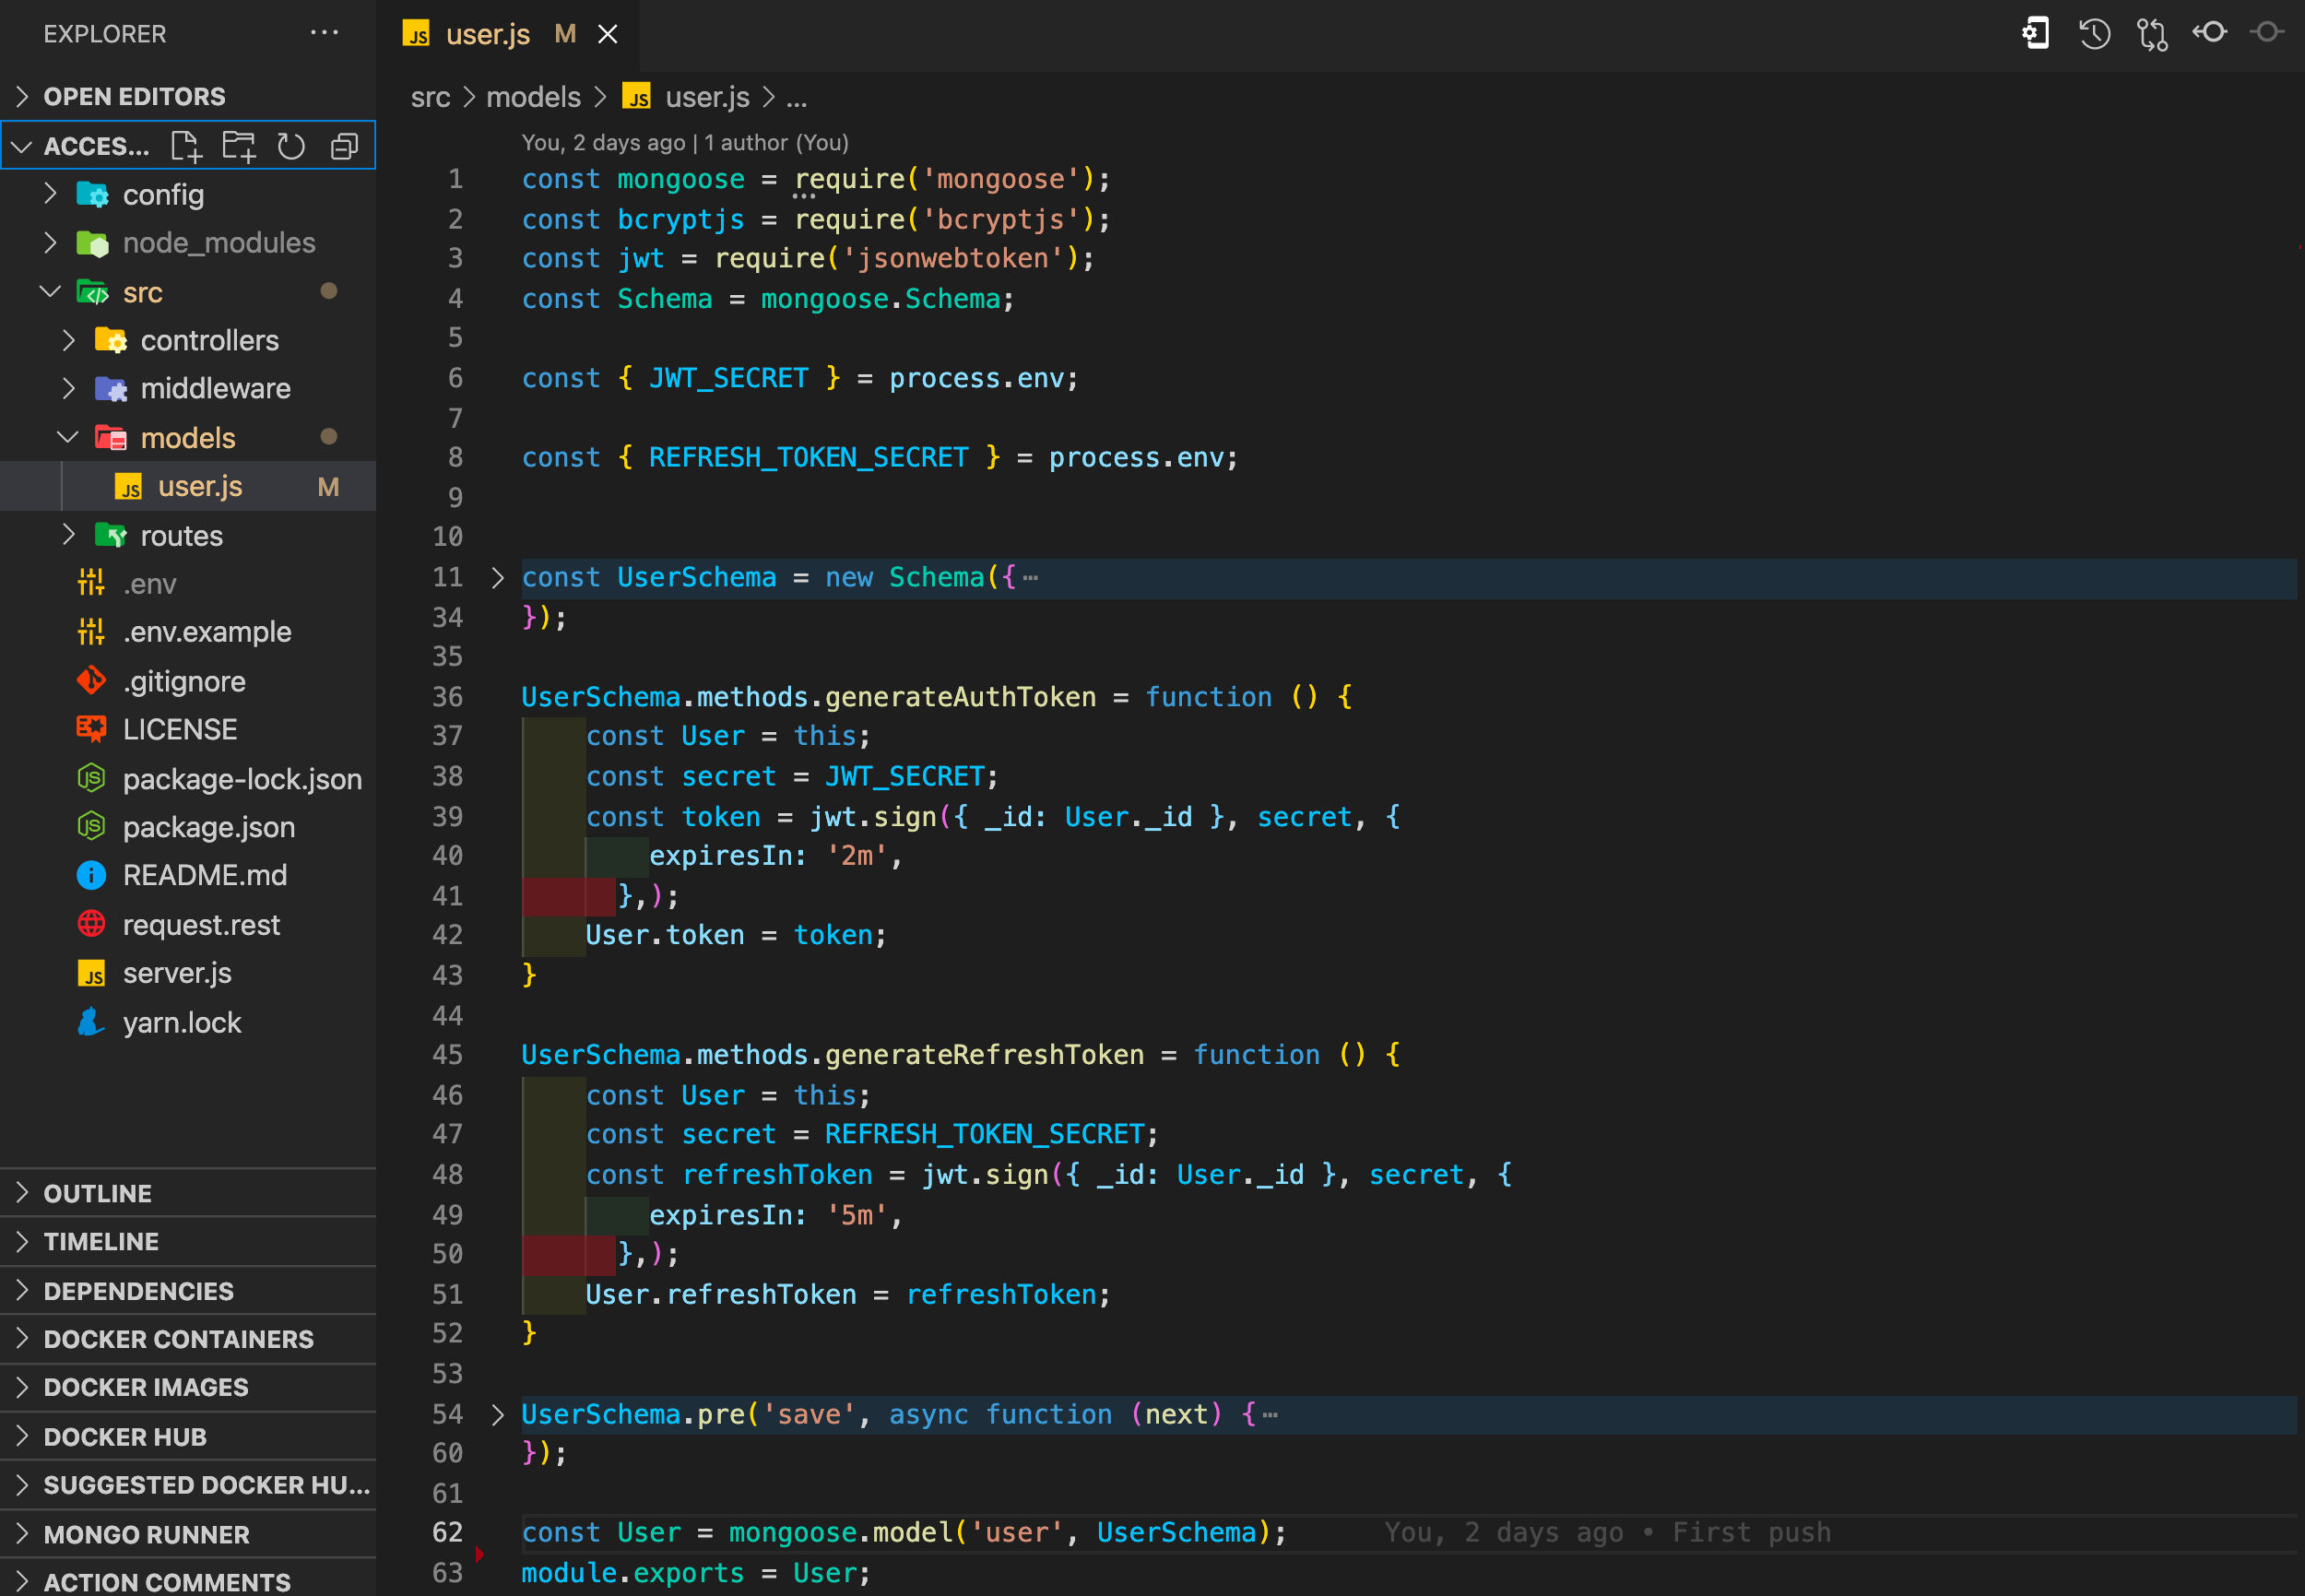Open Explorer's More Actions ellipsis
The width and height of the screenshot is (2305, 1596).
(324, 32)
